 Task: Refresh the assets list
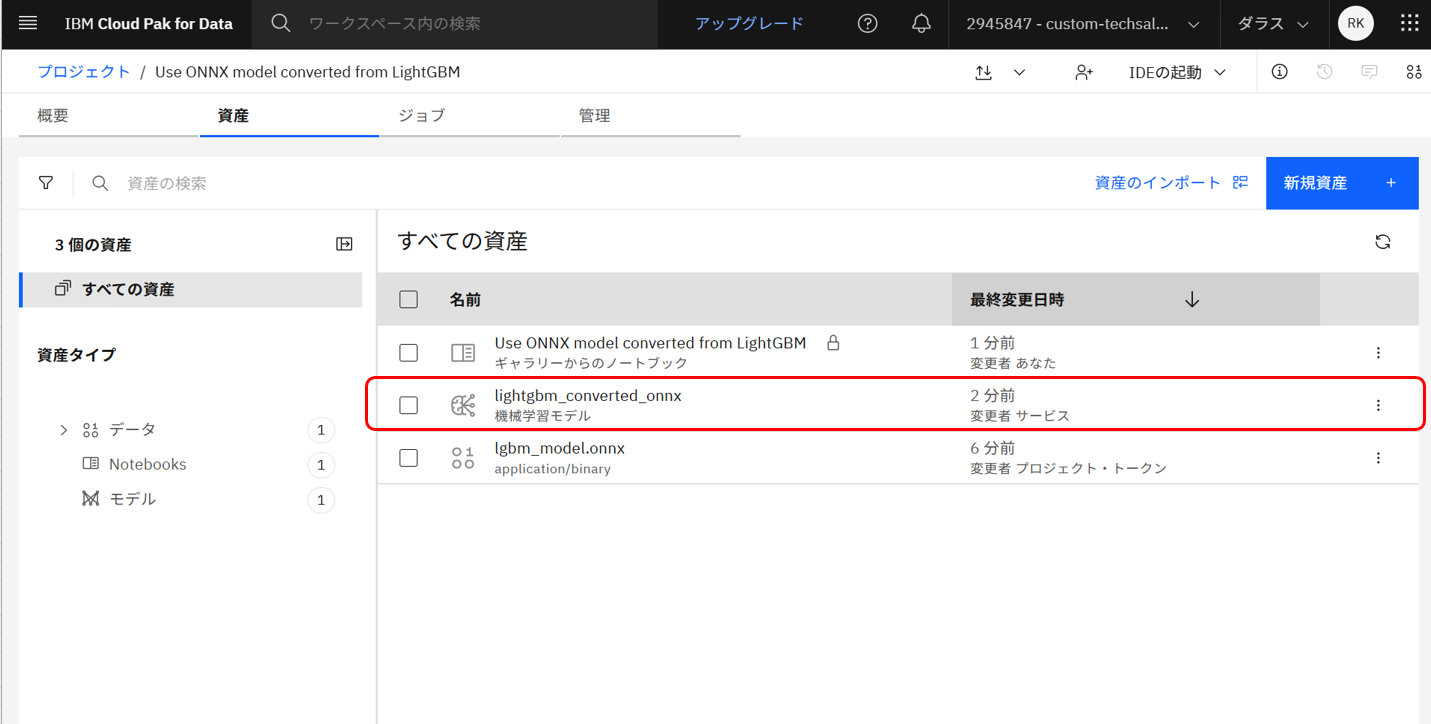[1382, 241]
